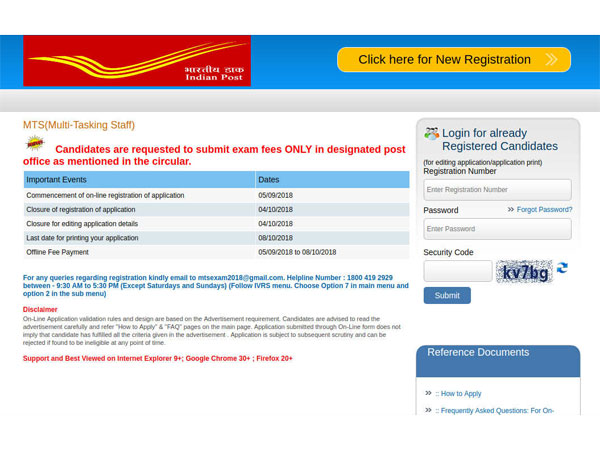Screen dimensions: 600x450
Task: Click the Security Code input box
Action: pyautogui.click(x=457, y=271)
